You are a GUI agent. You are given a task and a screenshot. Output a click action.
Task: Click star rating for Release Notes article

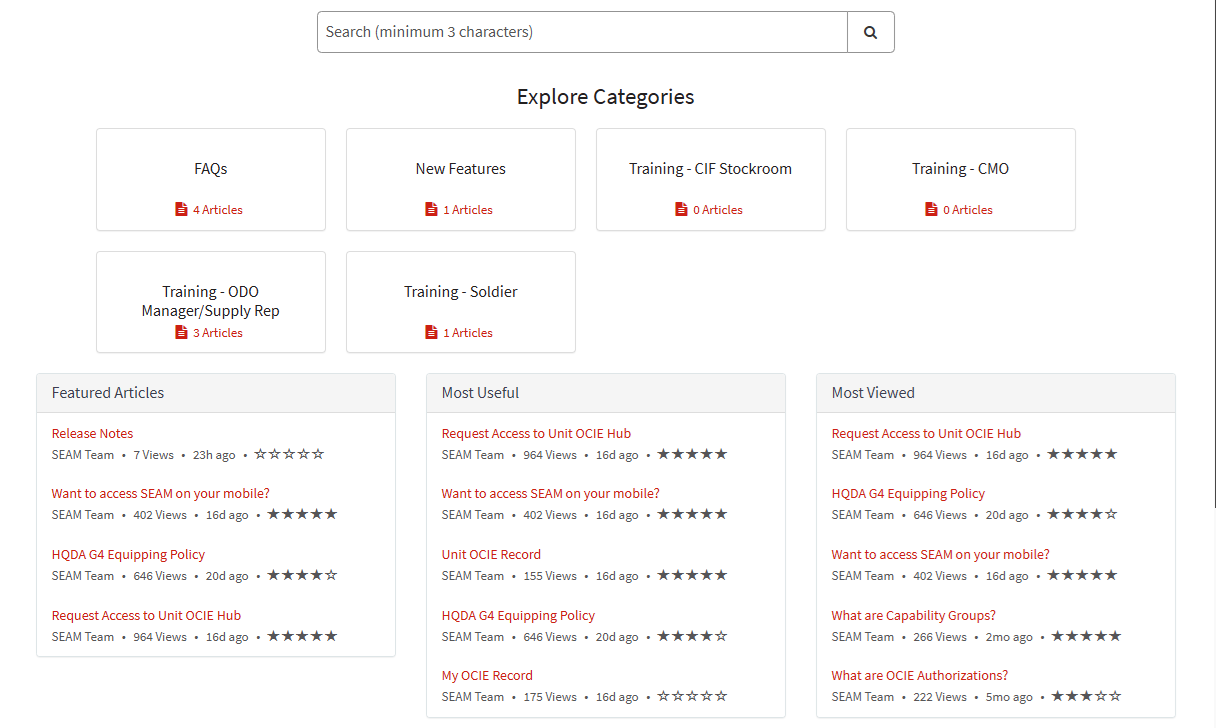(289, 455)
